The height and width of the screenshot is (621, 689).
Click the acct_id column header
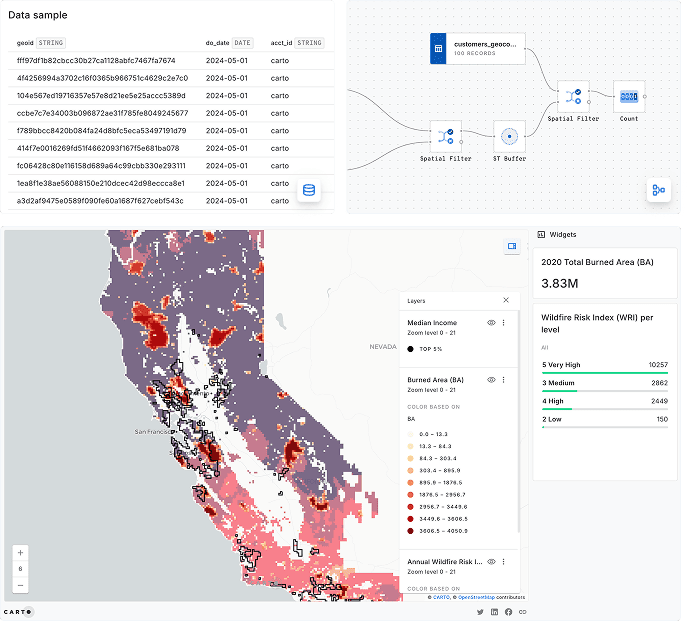[x=281, y=43]
